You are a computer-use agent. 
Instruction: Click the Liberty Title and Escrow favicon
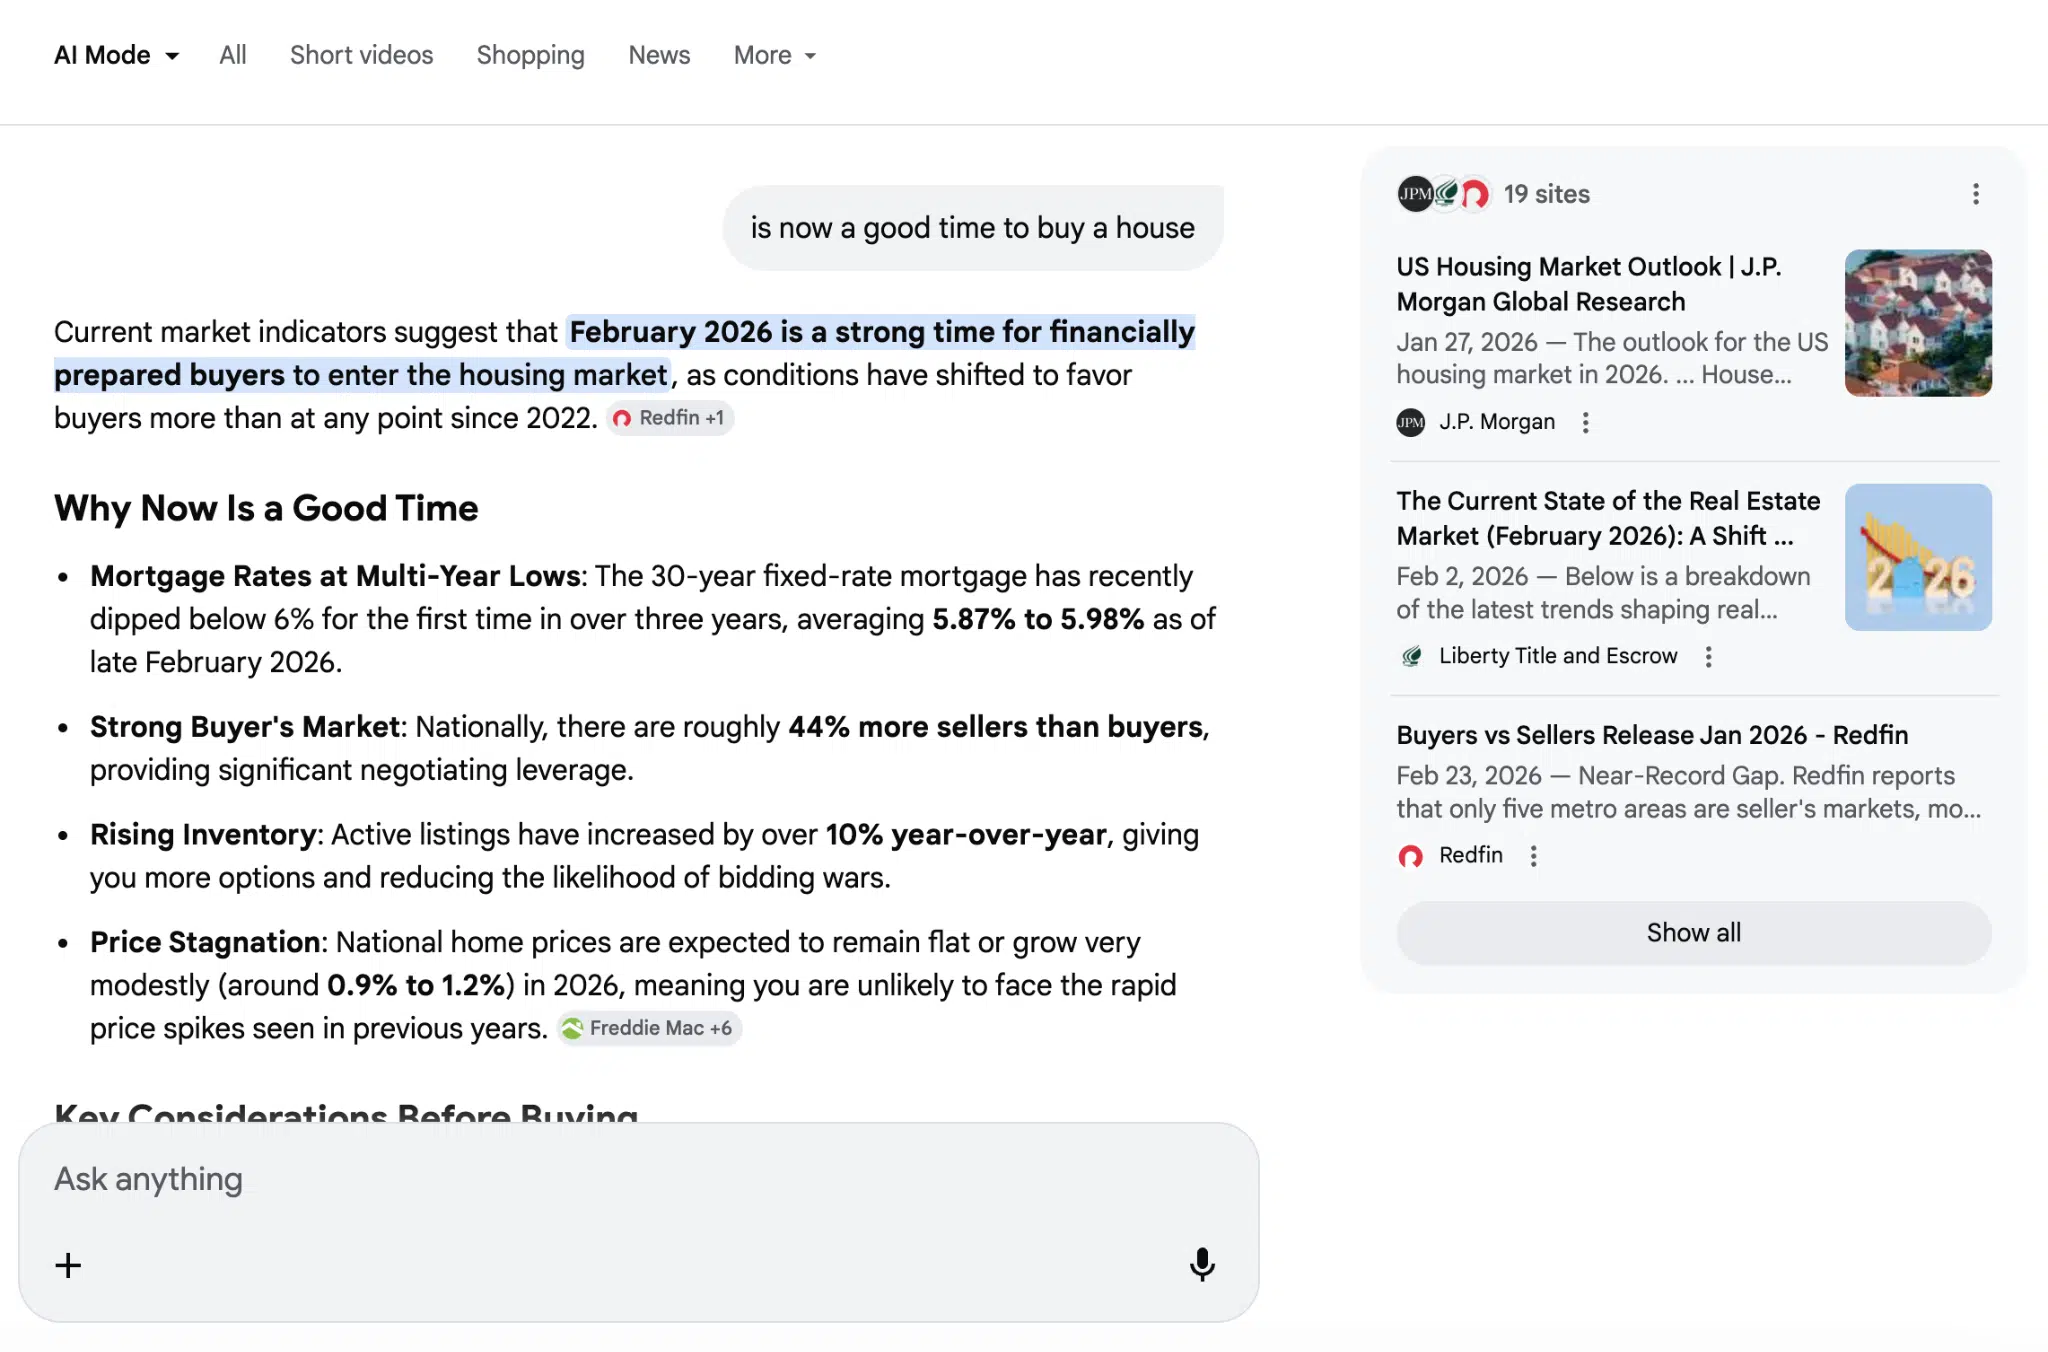pyautogui.click(x=1410, y=656)
